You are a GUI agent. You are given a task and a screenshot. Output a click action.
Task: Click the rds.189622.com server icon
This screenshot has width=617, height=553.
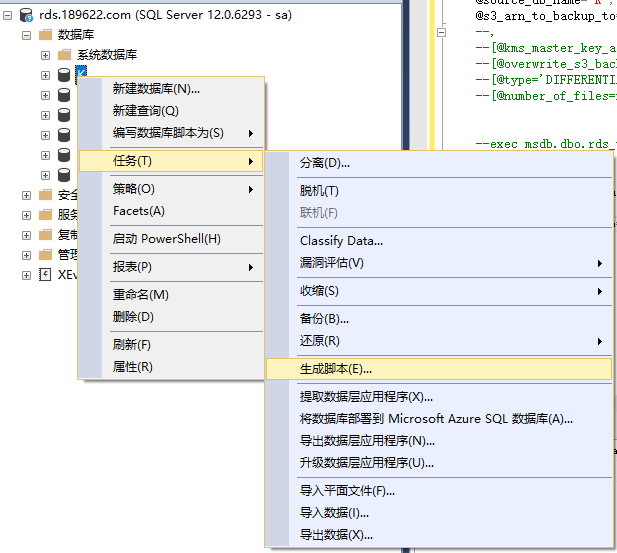pos(26,15)
